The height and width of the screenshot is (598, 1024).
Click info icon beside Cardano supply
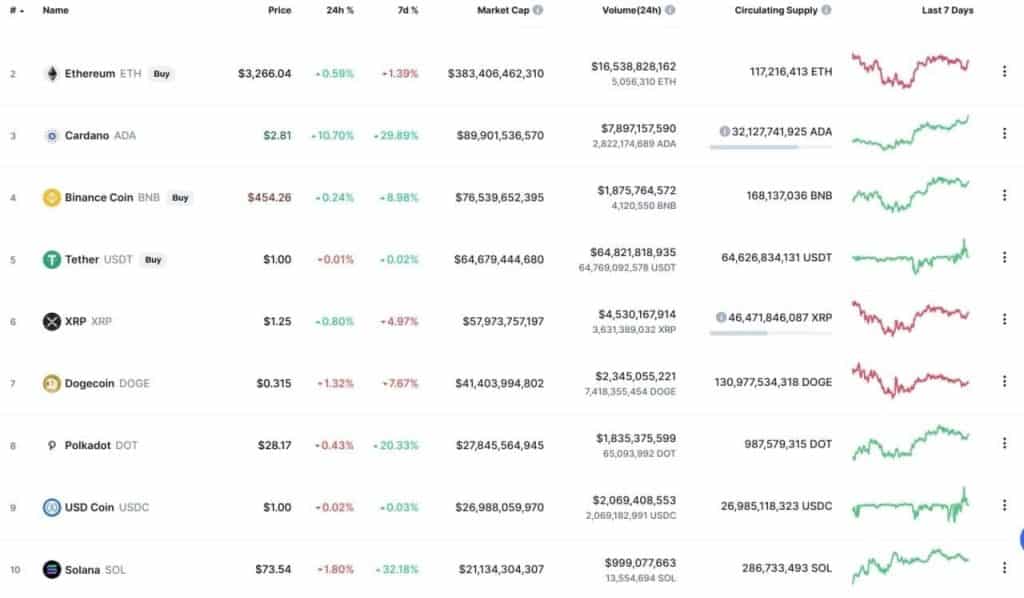[x=724, y=131]
